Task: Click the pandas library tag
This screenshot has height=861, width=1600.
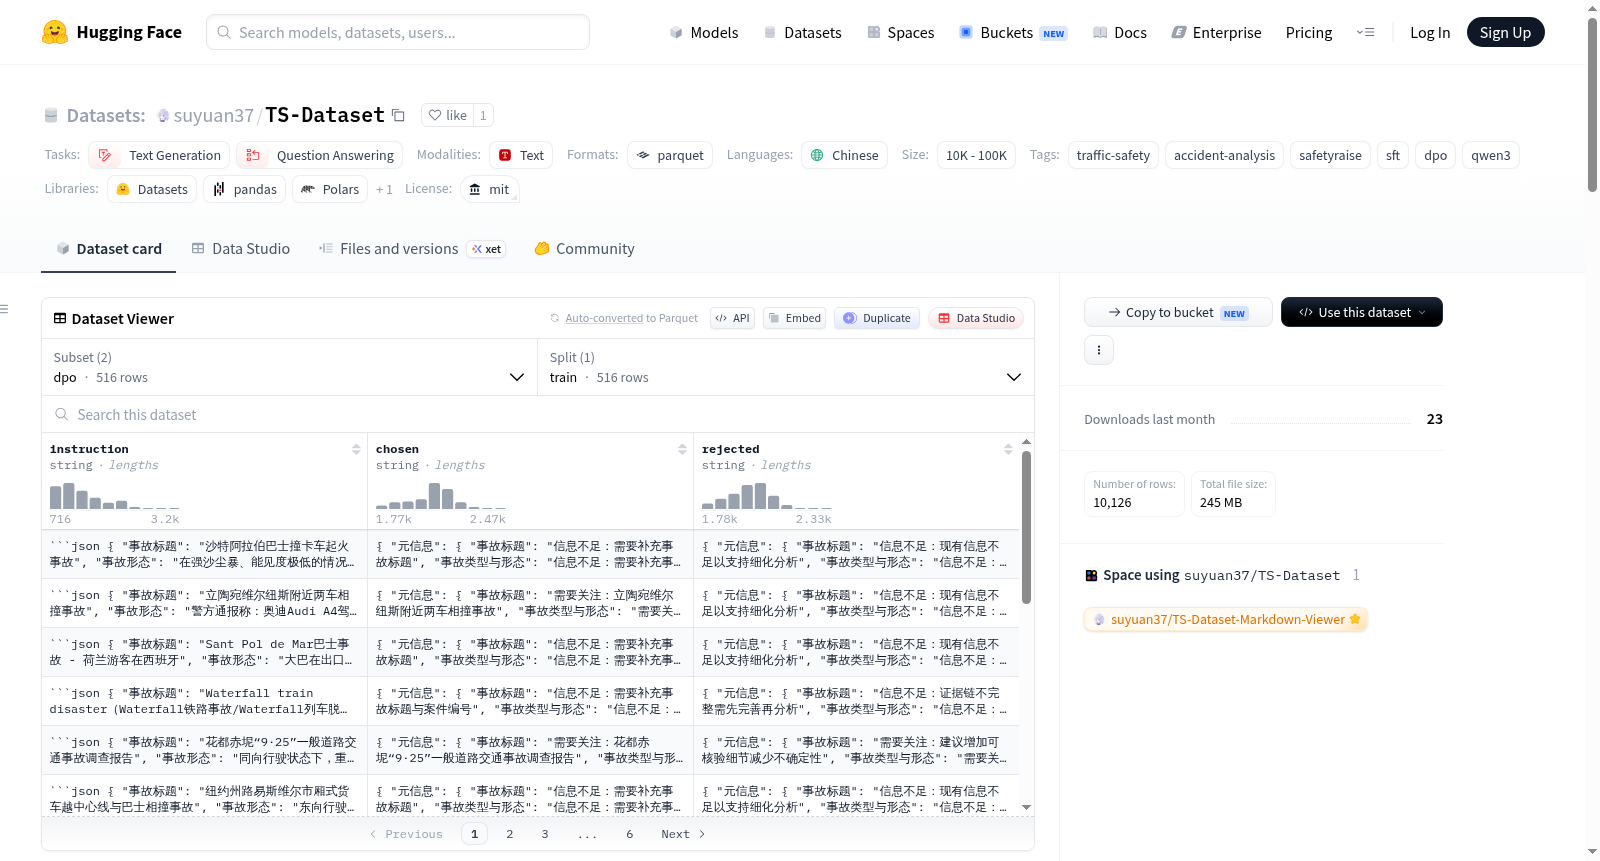Action: (x=245, y=189)
